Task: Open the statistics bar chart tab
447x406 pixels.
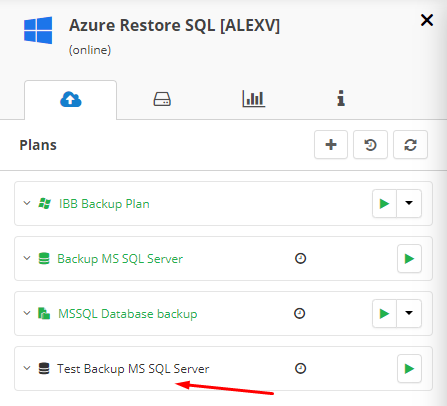Action: pos(253,99)
